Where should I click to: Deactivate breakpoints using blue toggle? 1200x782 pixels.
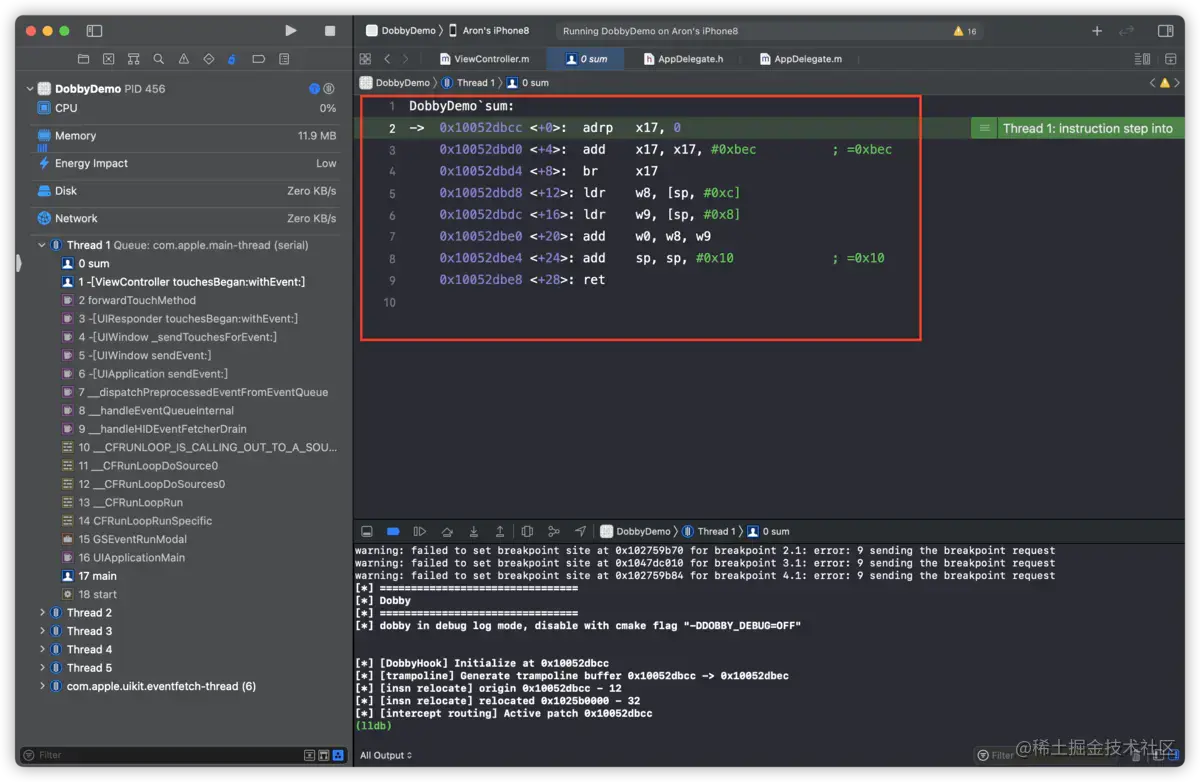[x=393, y=531]
